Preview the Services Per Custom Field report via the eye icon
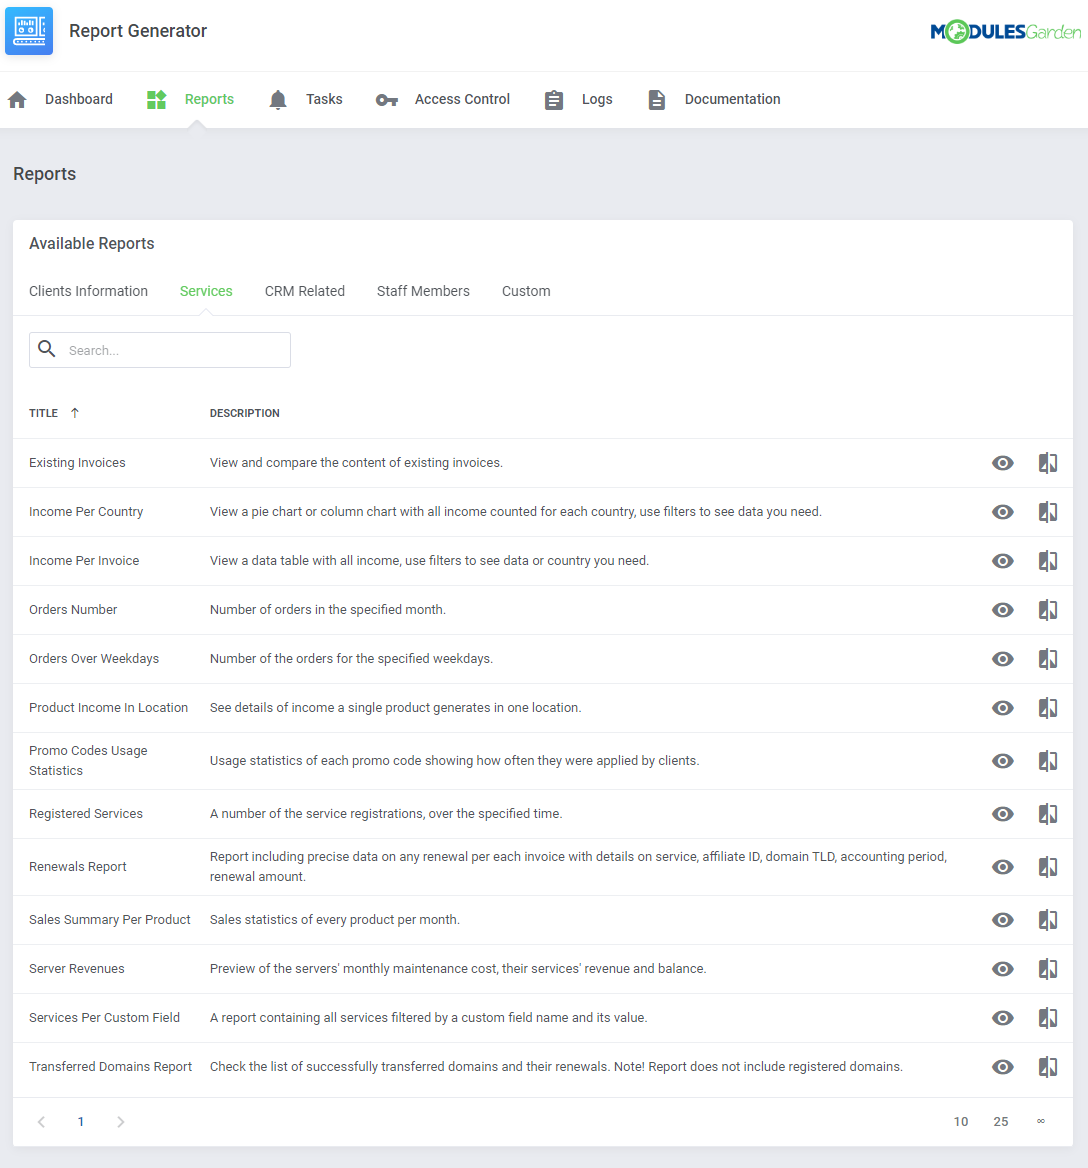This screenshot has width=1088, height=1168. [x=1002, y=1018]
